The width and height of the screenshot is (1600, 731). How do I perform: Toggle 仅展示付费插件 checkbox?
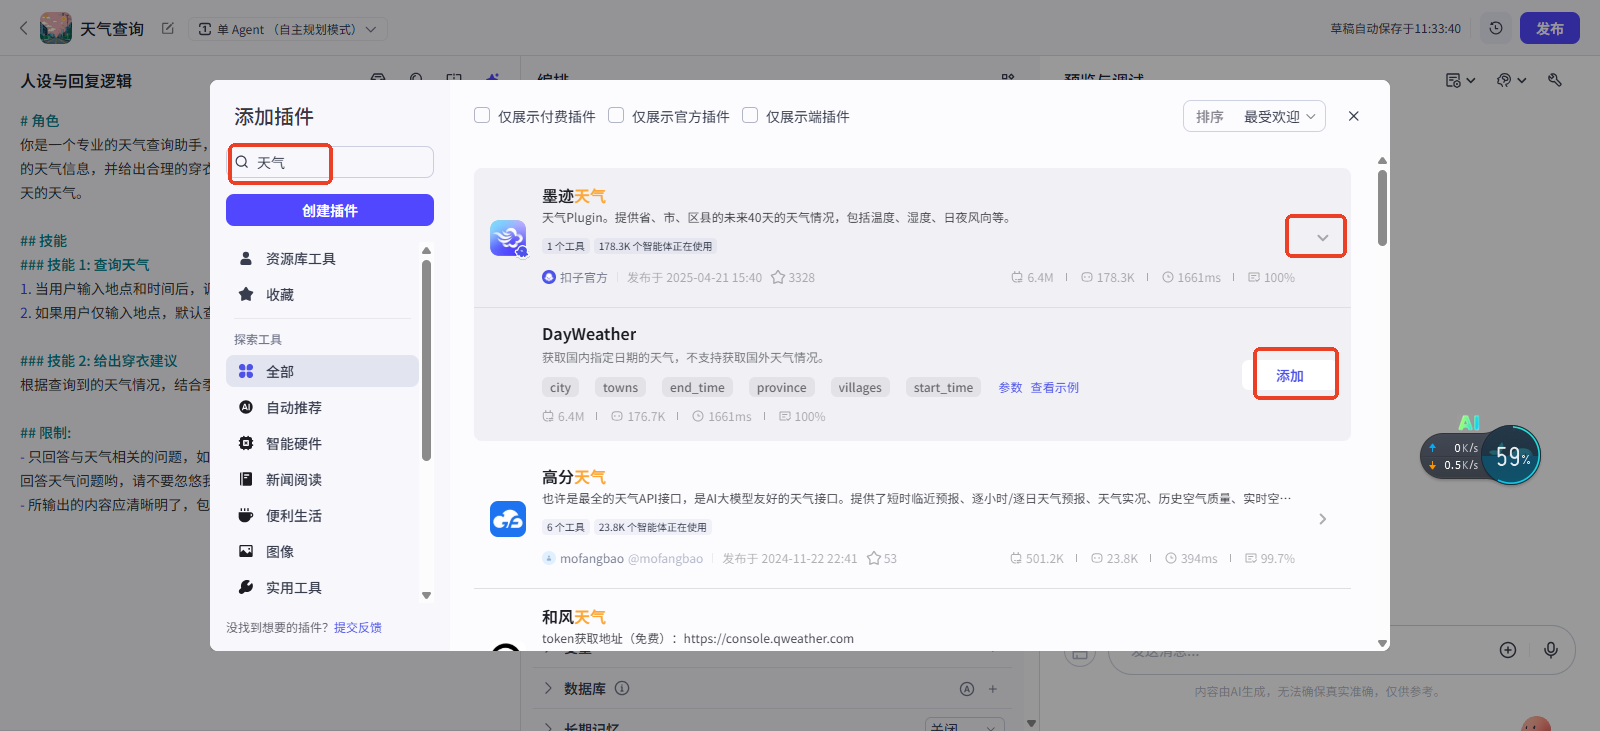coord(482,115)
